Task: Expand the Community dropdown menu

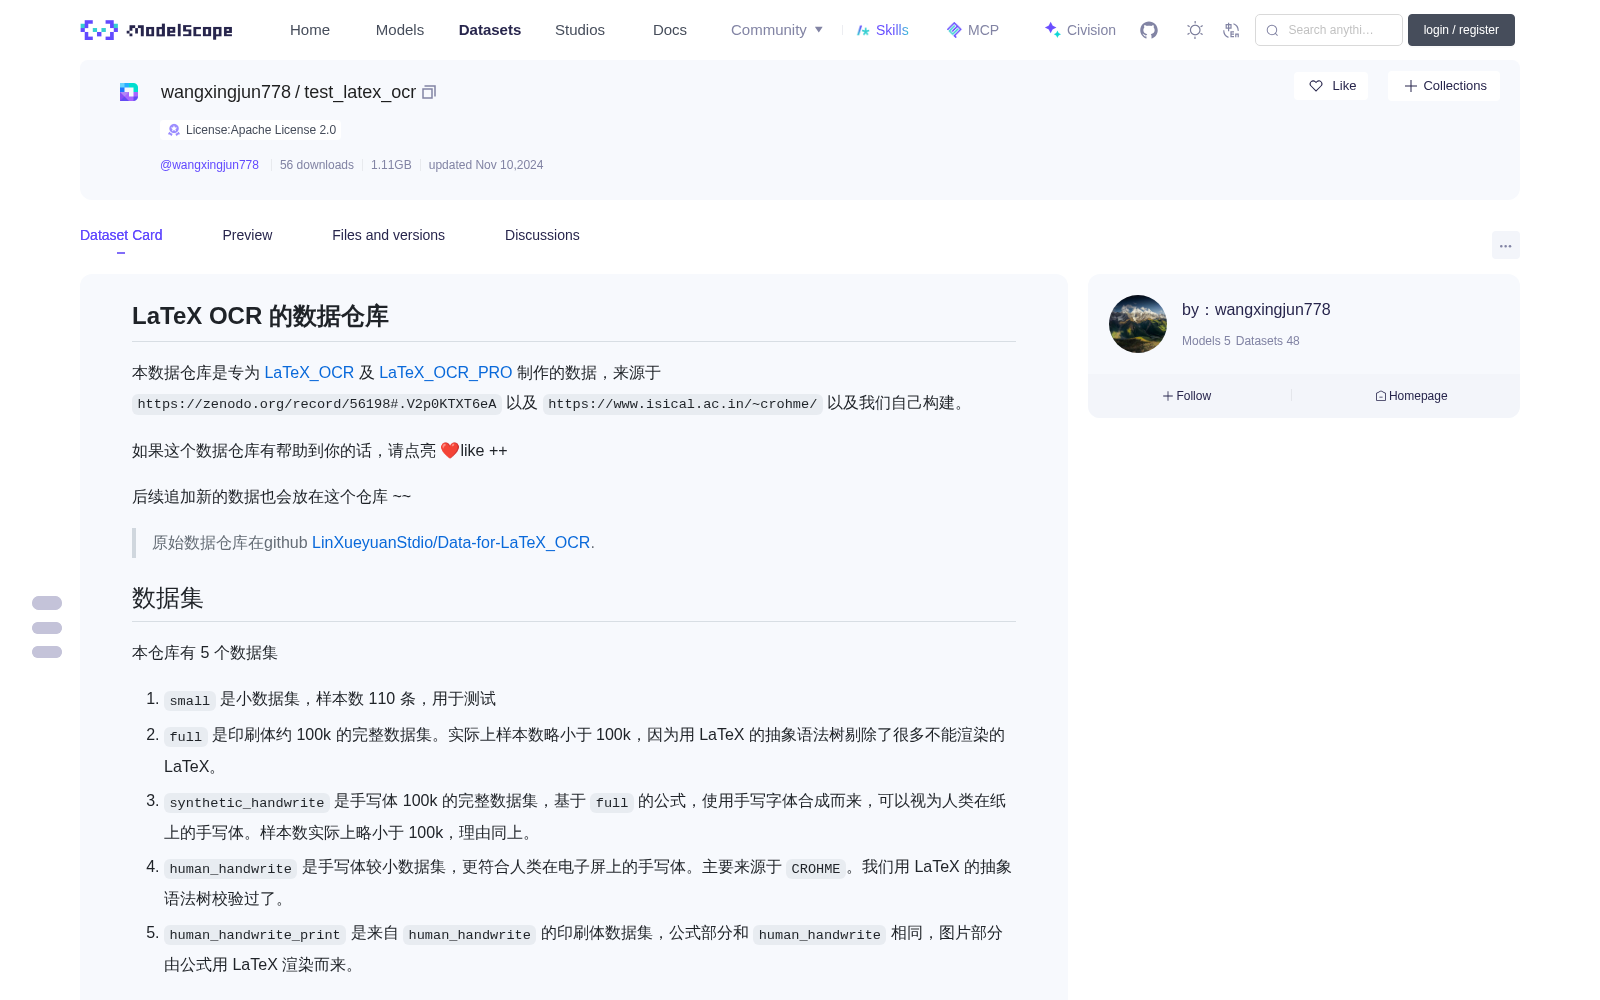Action: 777,30
